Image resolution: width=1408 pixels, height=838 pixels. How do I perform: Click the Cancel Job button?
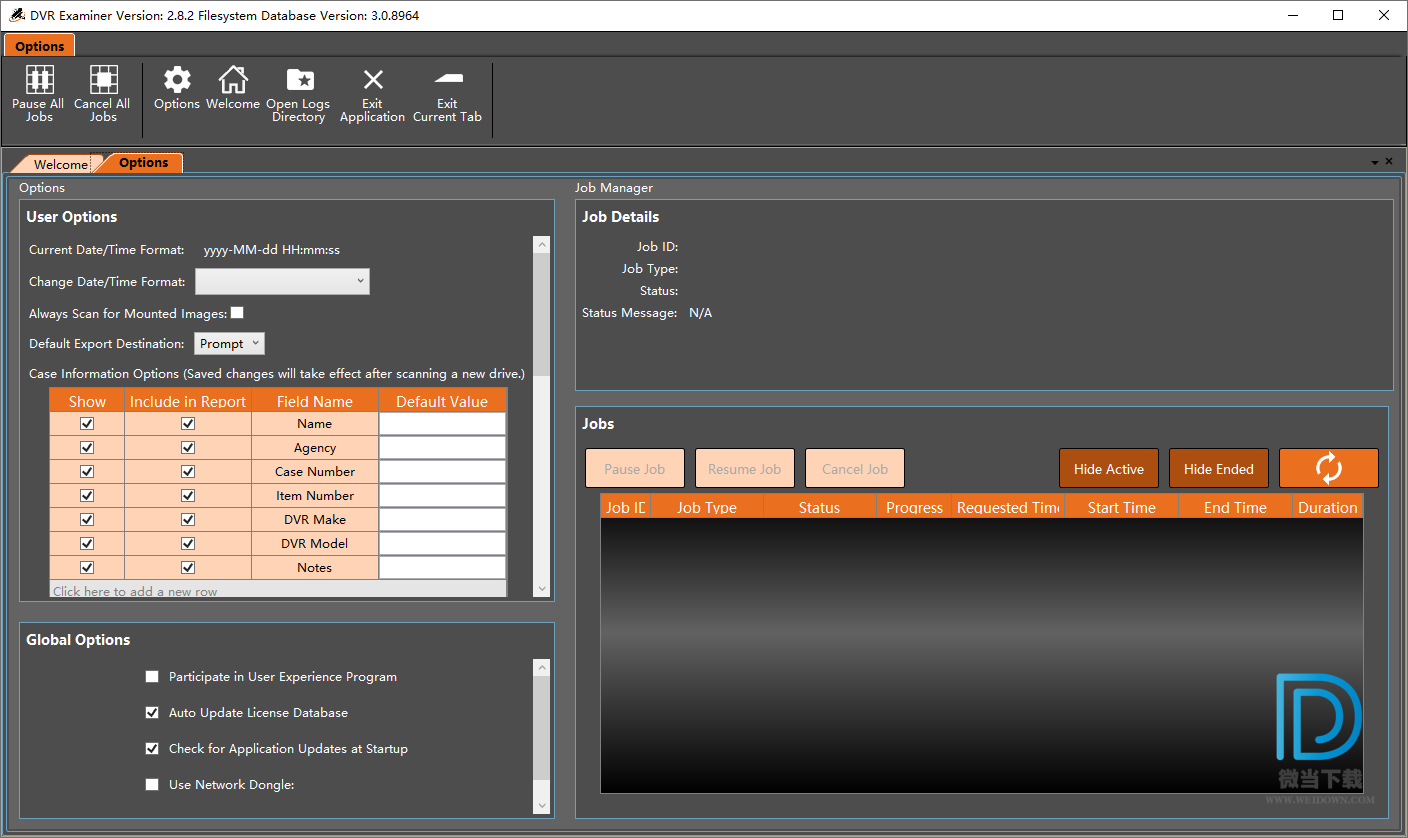(x=855, y=468)
